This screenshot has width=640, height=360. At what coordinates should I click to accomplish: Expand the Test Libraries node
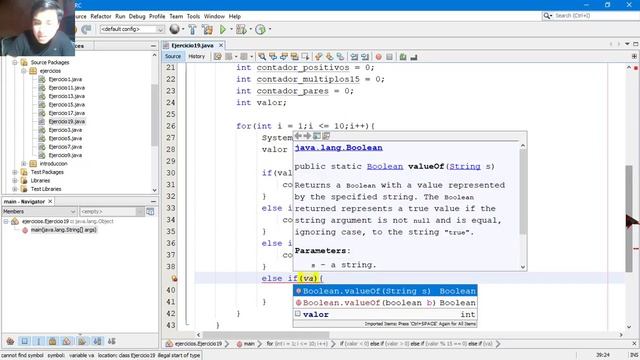point(15,189)
